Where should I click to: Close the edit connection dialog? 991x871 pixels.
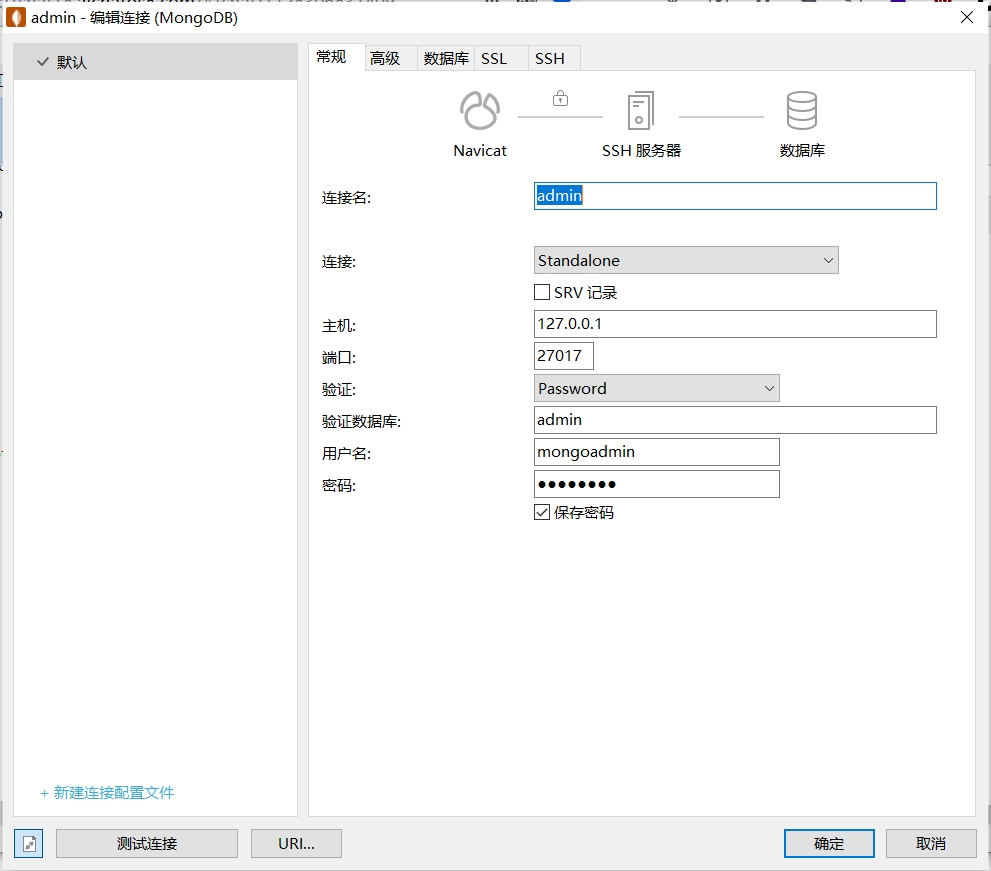point(966,17)
